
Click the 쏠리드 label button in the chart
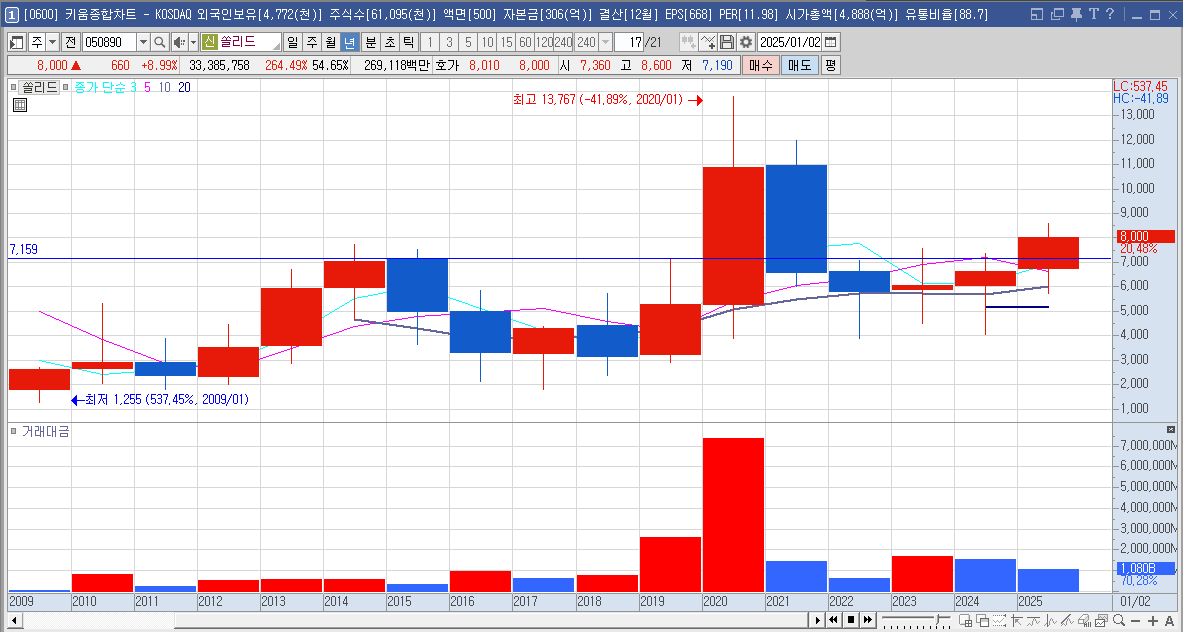tap(39, 87)
